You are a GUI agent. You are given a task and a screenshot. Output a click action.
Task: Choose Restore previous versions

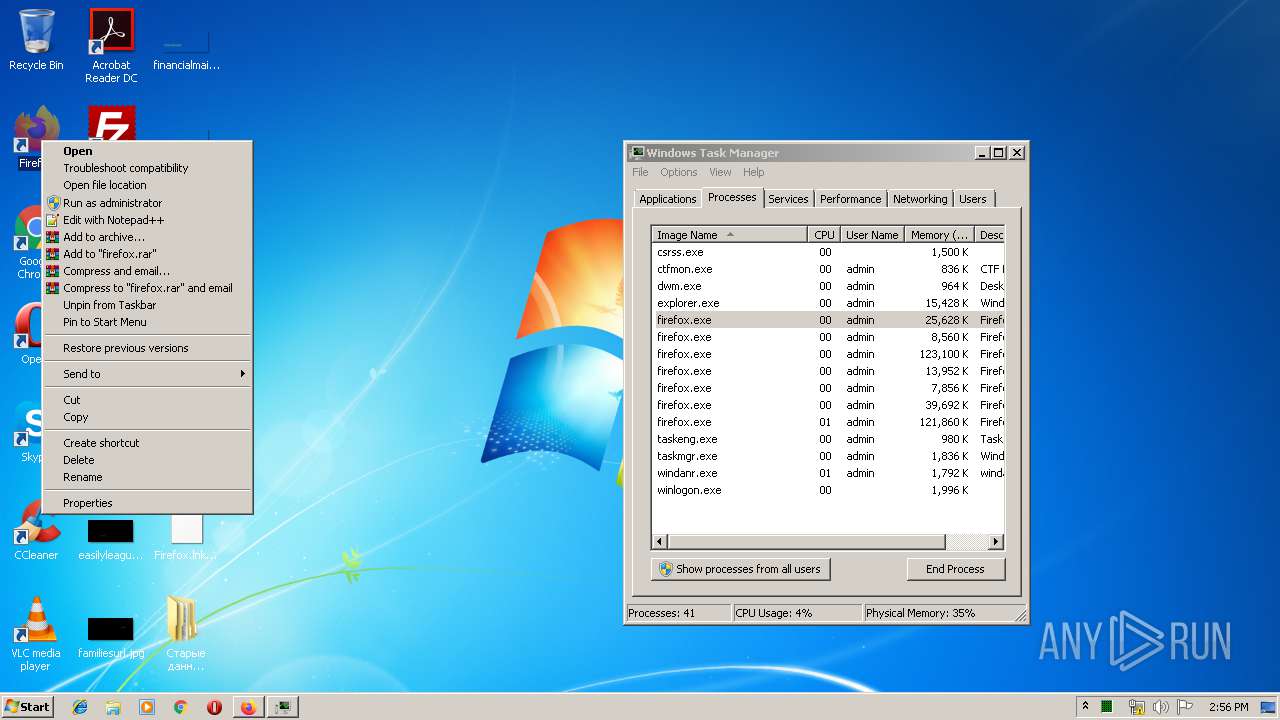pyautogui.click(x=147, y=348)
